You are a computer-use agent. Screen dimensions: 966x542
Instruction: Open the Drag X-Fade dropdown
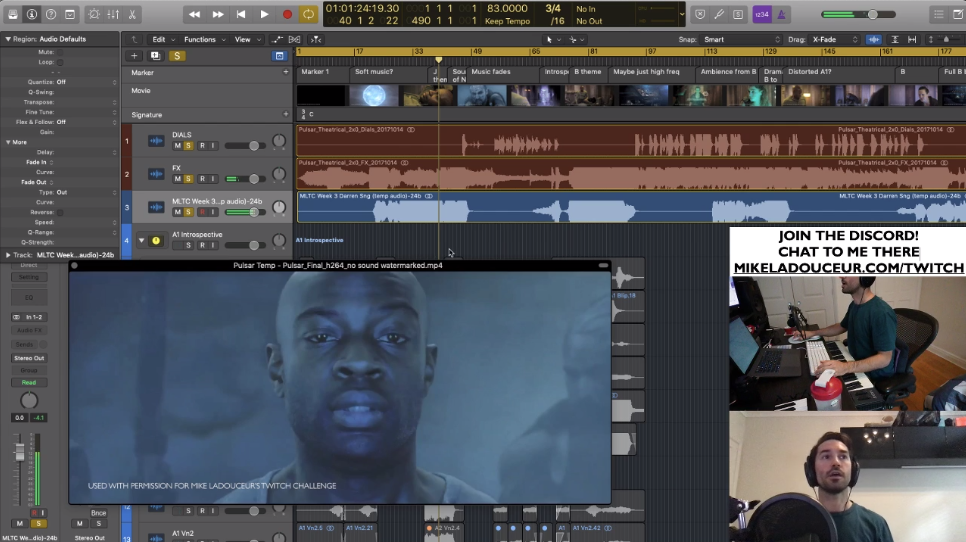(834, 39)
